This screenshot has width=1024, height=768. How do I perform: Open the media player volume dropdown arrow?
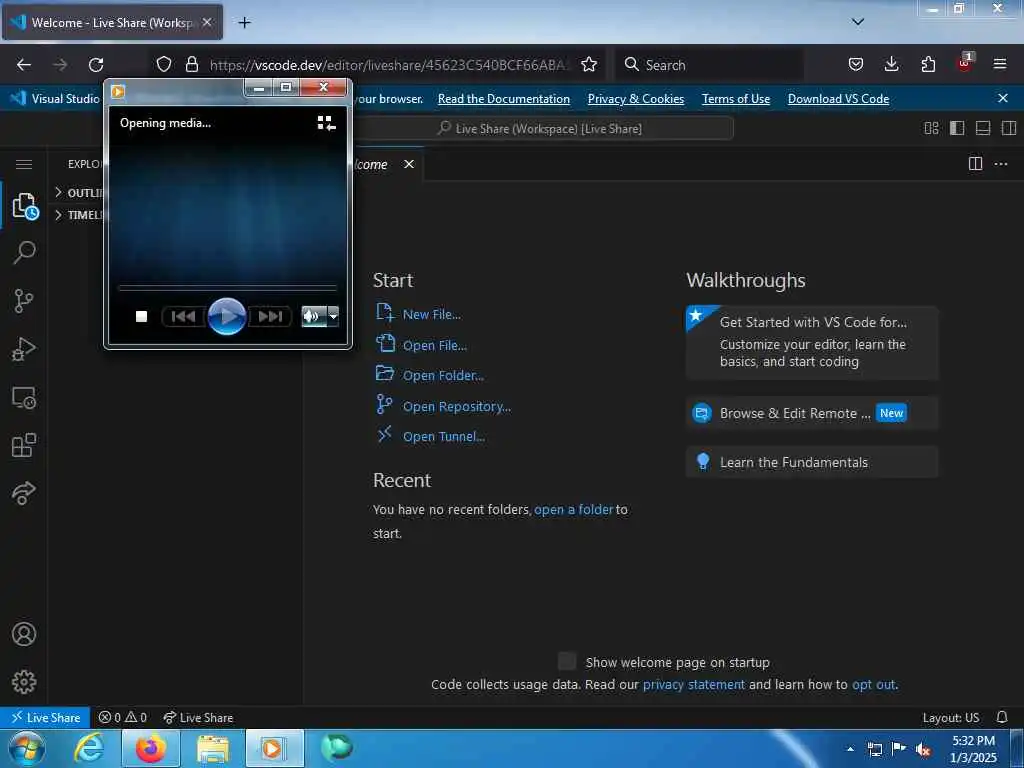[x=333, y=316]
